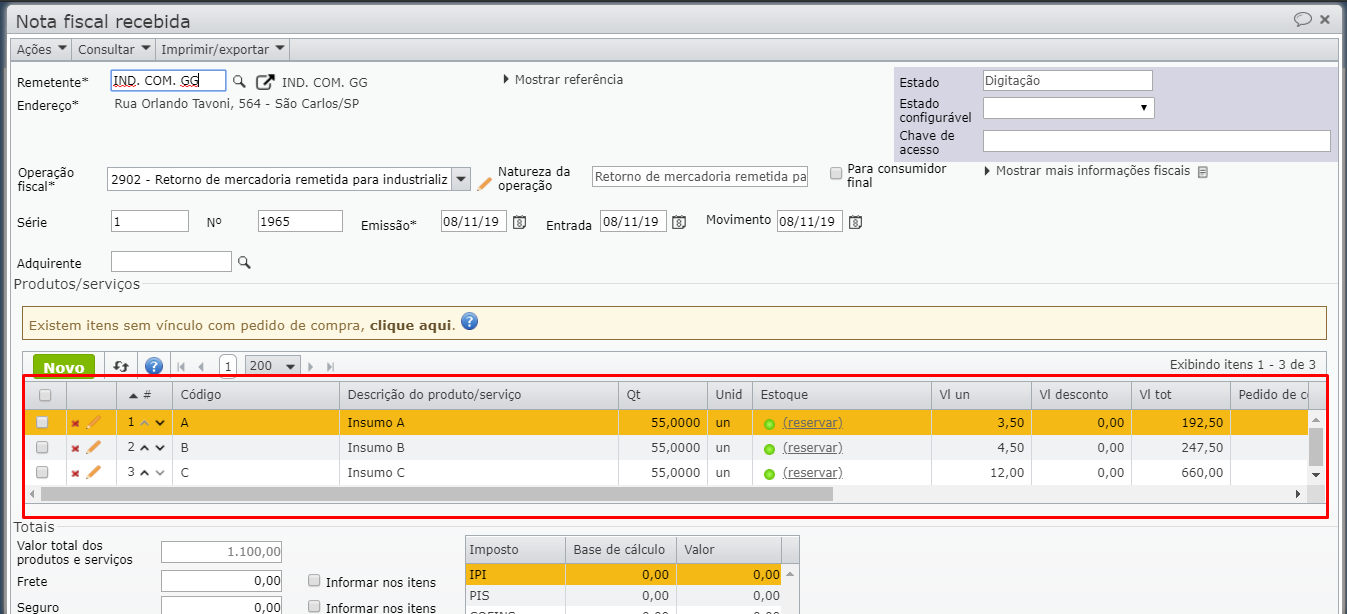Click the Adquirente input field

[x=171, y=262]
